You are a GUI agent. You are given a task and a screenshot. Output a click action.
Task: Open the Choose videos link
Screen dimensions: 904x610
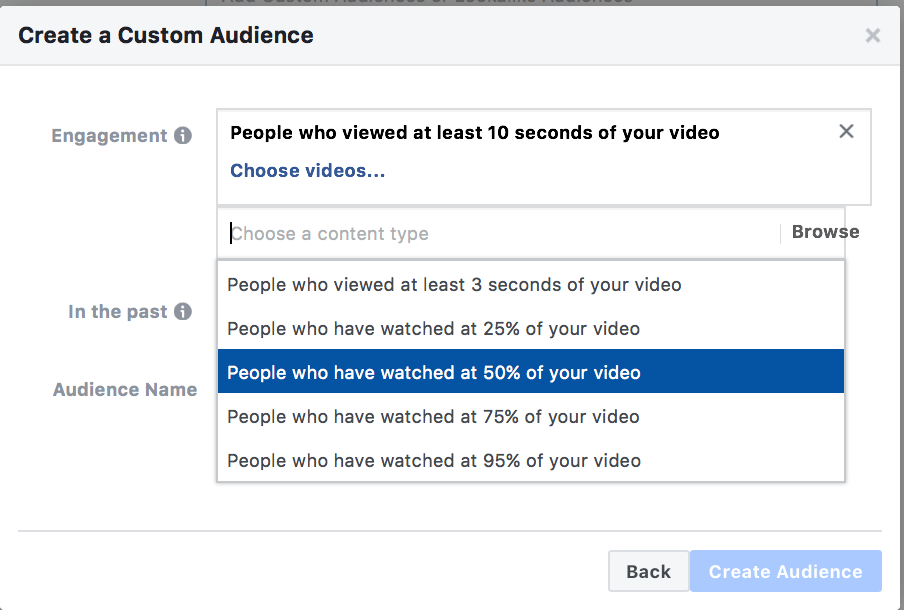[307, 171]
